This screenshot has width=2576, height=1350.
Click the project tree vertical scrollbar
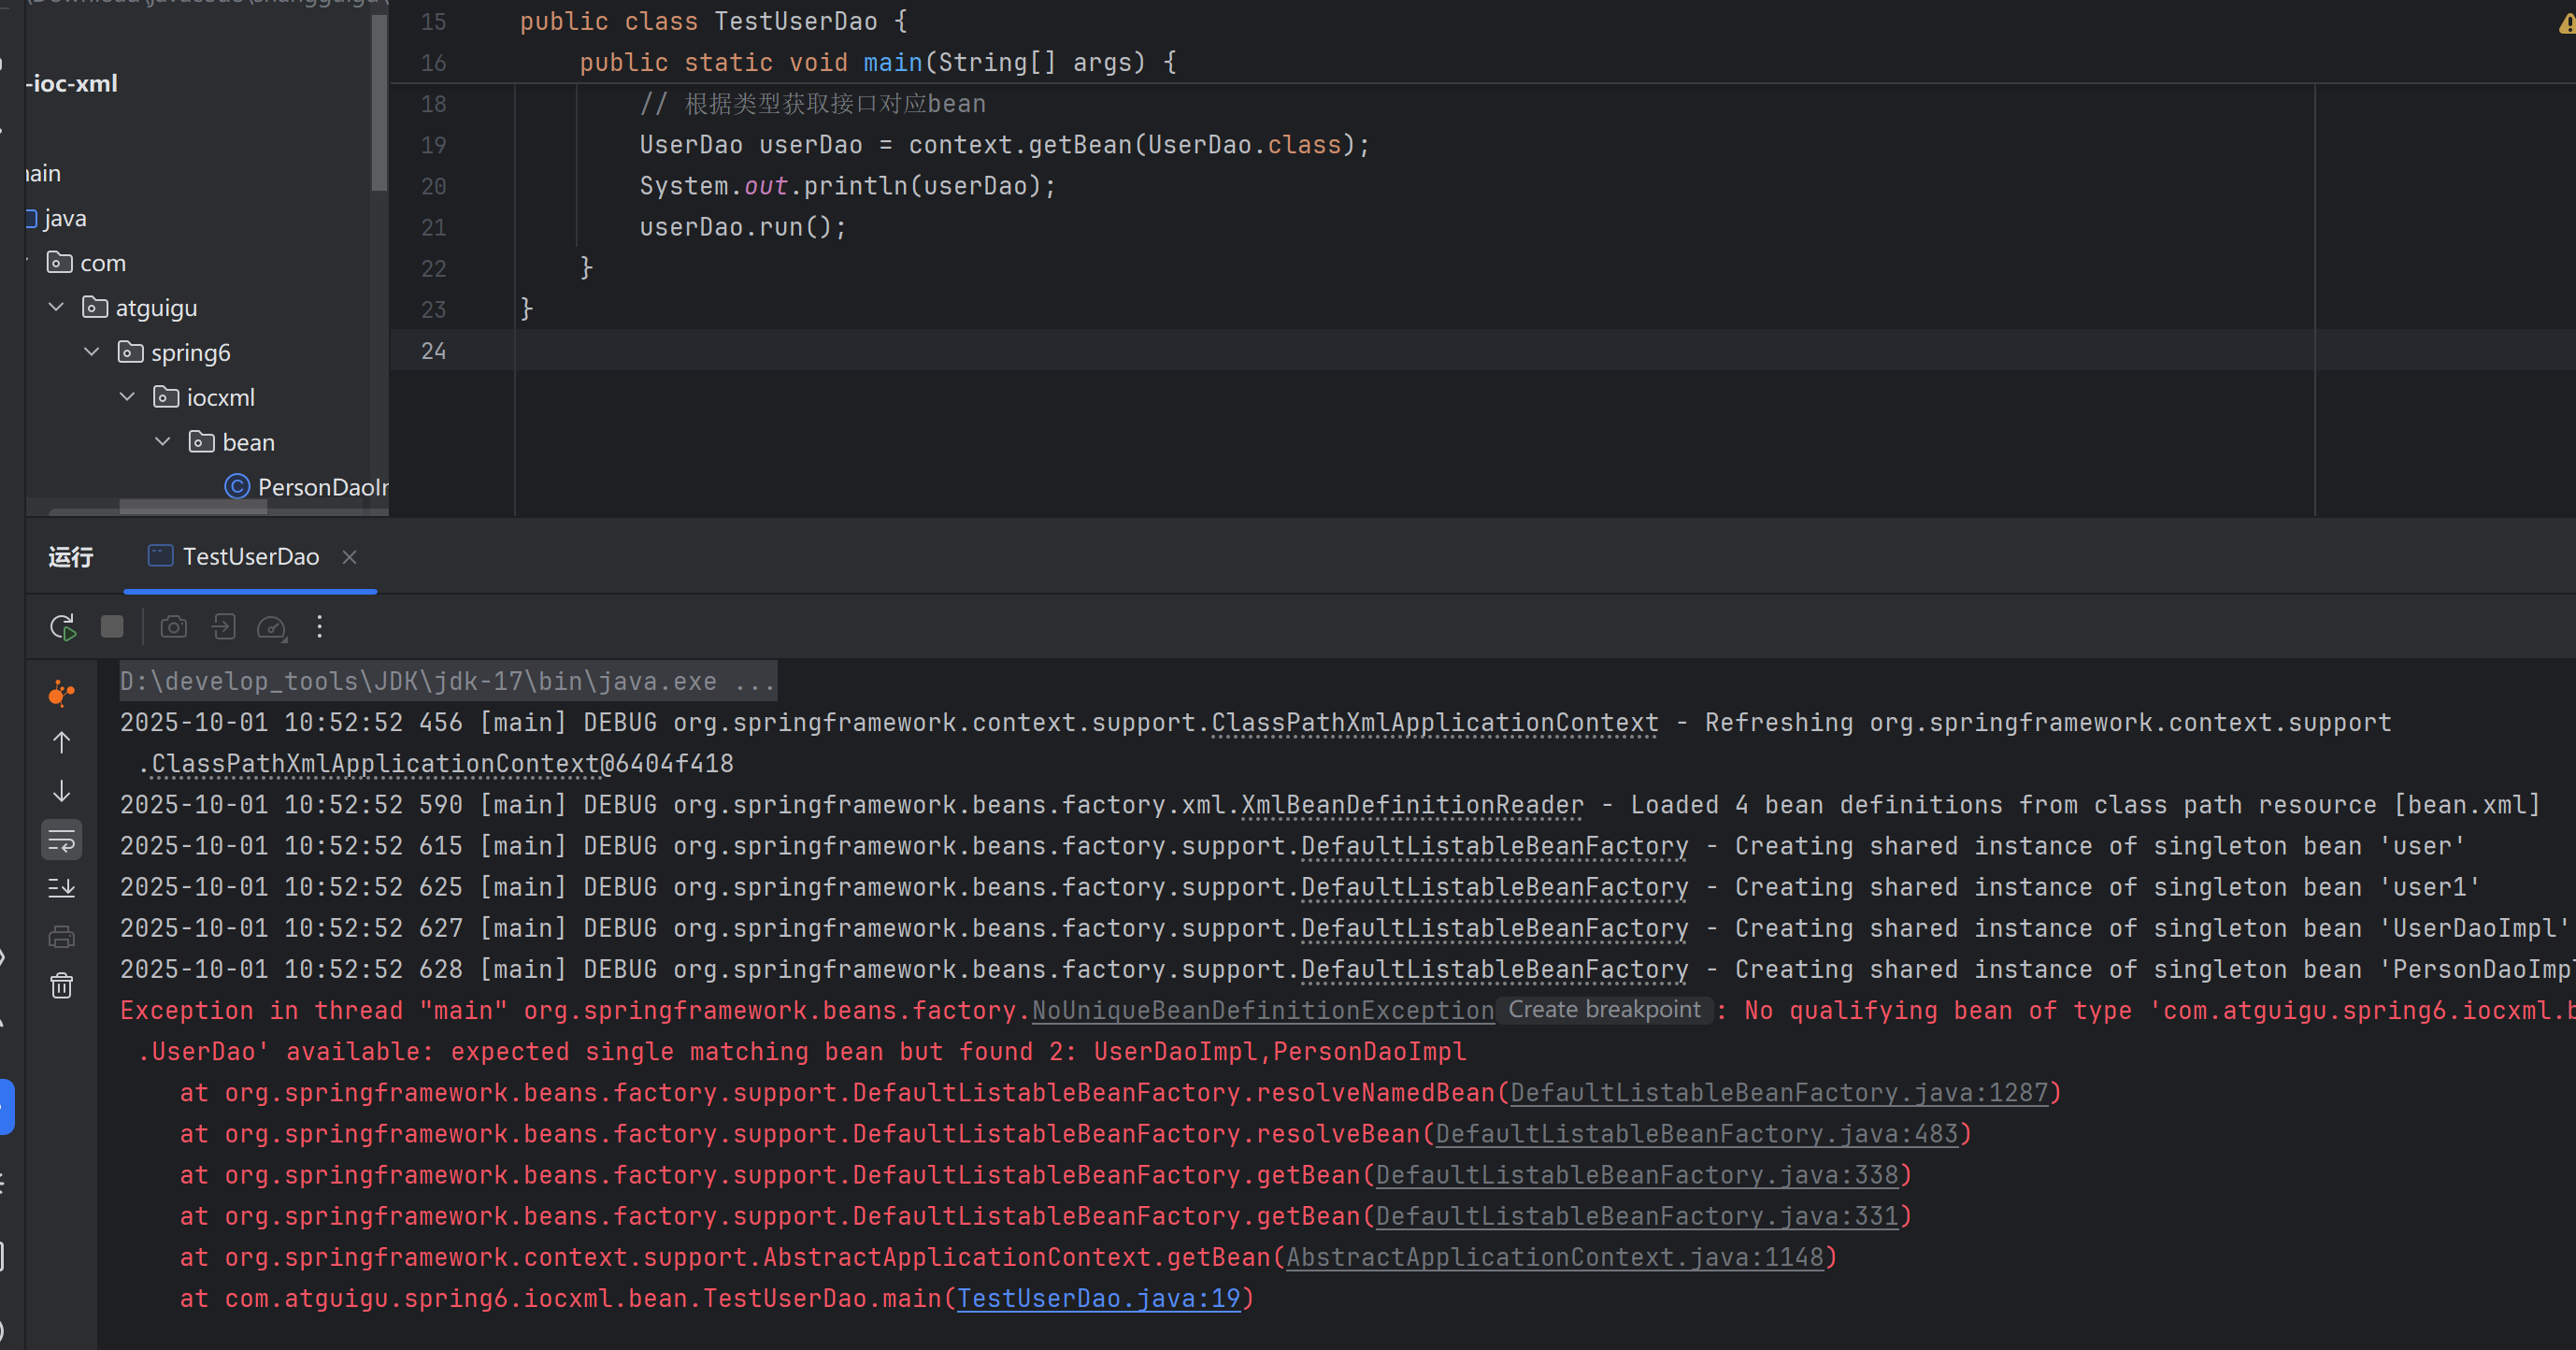379,104
